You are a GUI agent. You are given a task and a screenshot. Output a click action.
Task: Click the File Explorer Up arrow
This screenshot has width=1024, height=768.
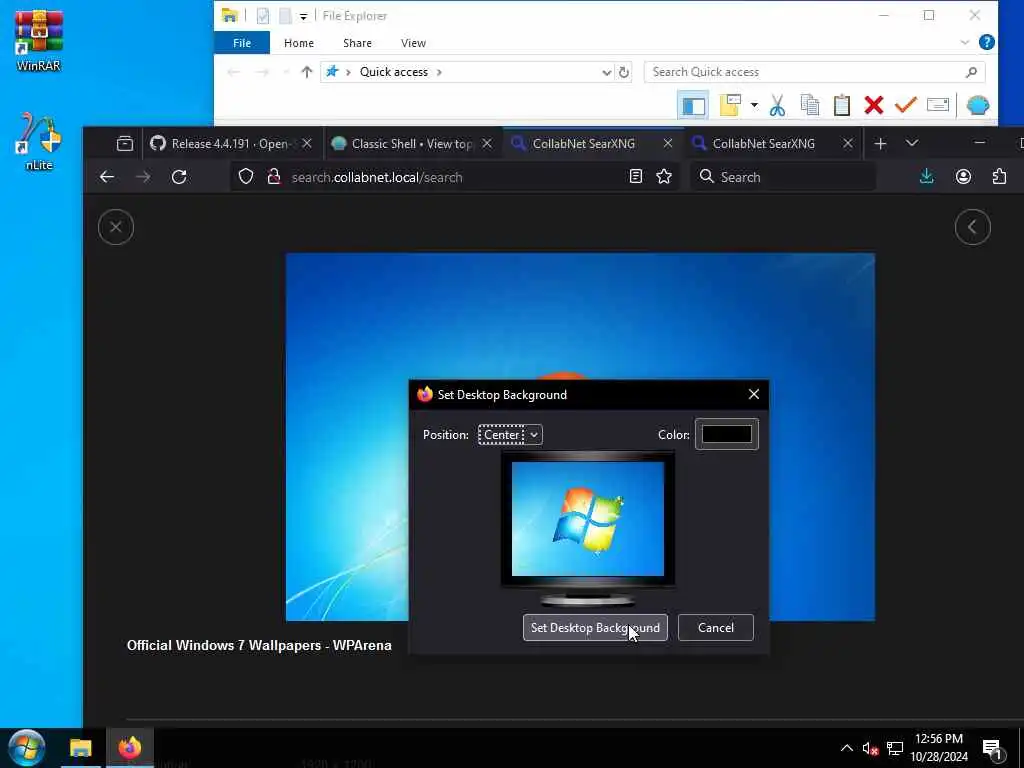click(x=306, y=72)
